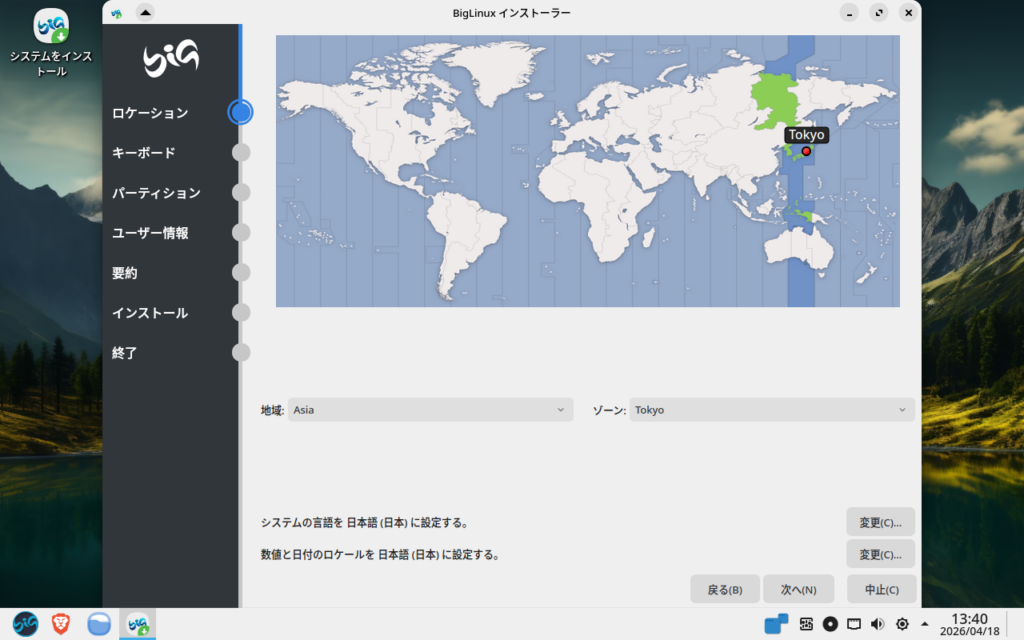This screenshot has height=640, width=1024.
Task: Expand the ゾーン Tokyo dropdown
Action: [772, 410]
